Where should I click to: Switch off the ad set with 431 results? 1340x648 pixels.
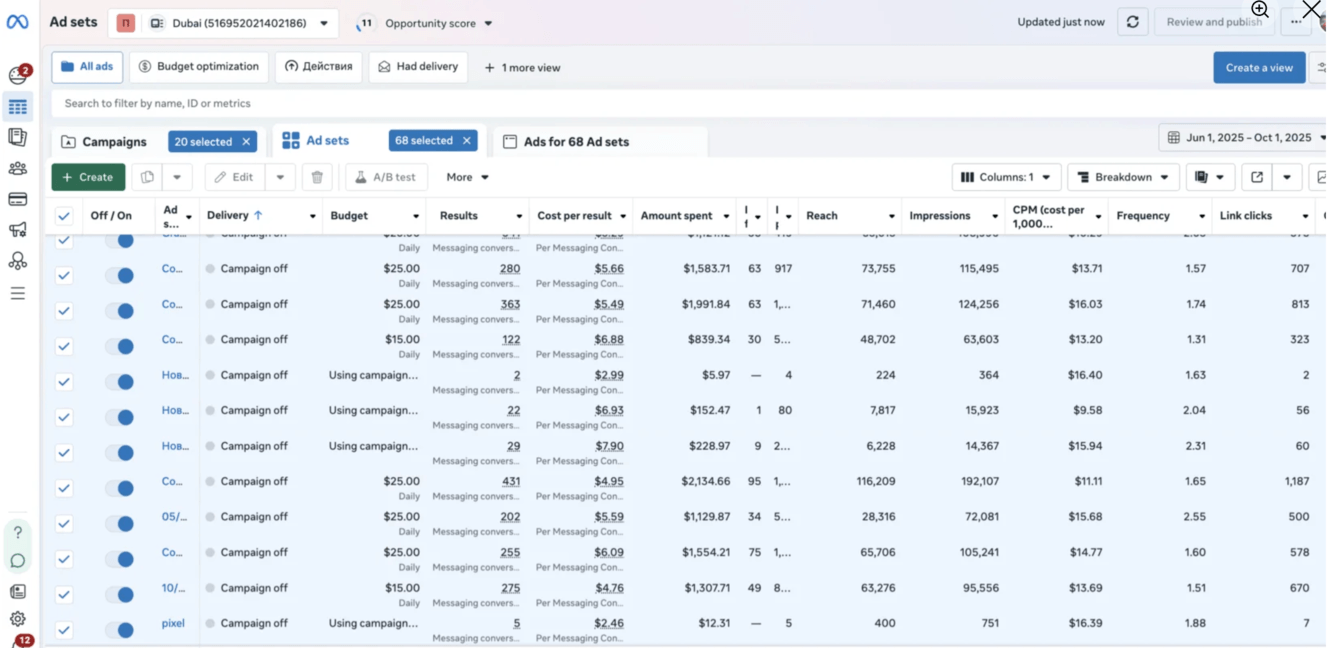tap(120, 488)
